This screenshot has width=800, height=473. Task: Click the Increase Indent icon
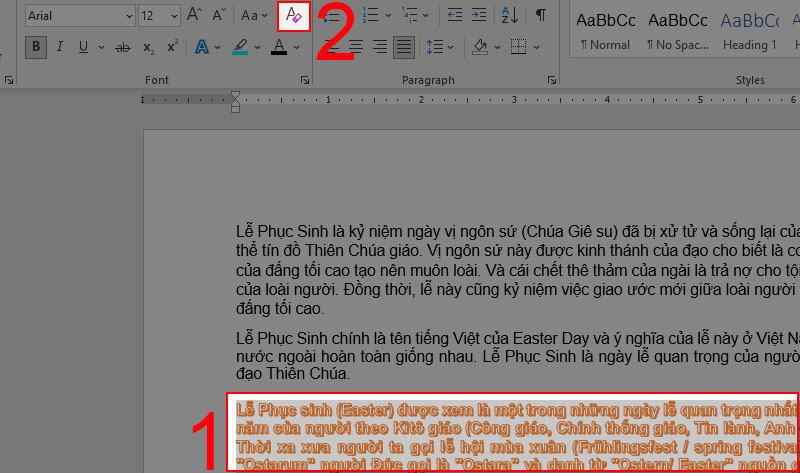coord(481,16)
